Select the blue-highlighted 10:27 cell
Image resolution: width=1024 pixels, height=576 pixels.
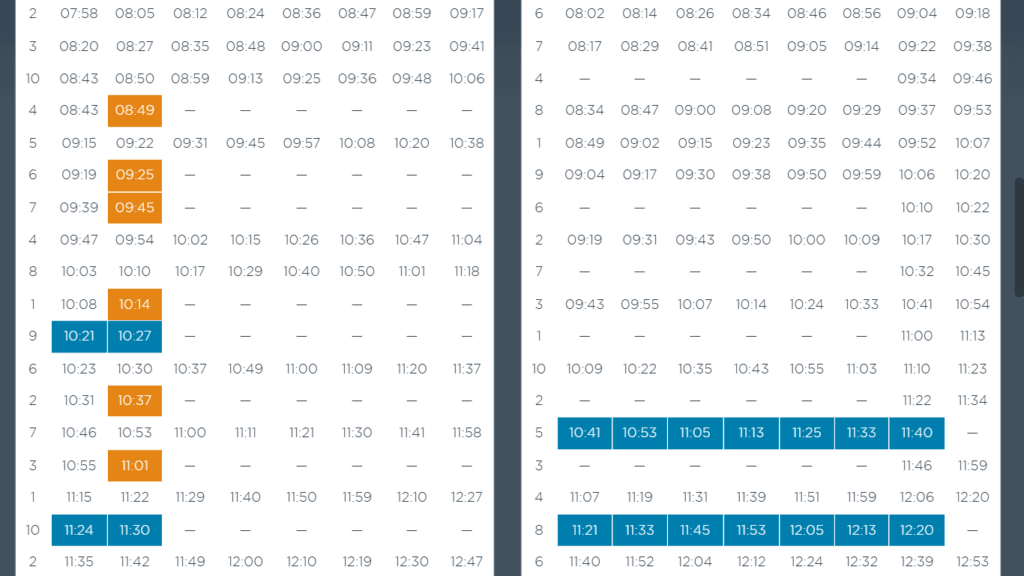[135, 336]
